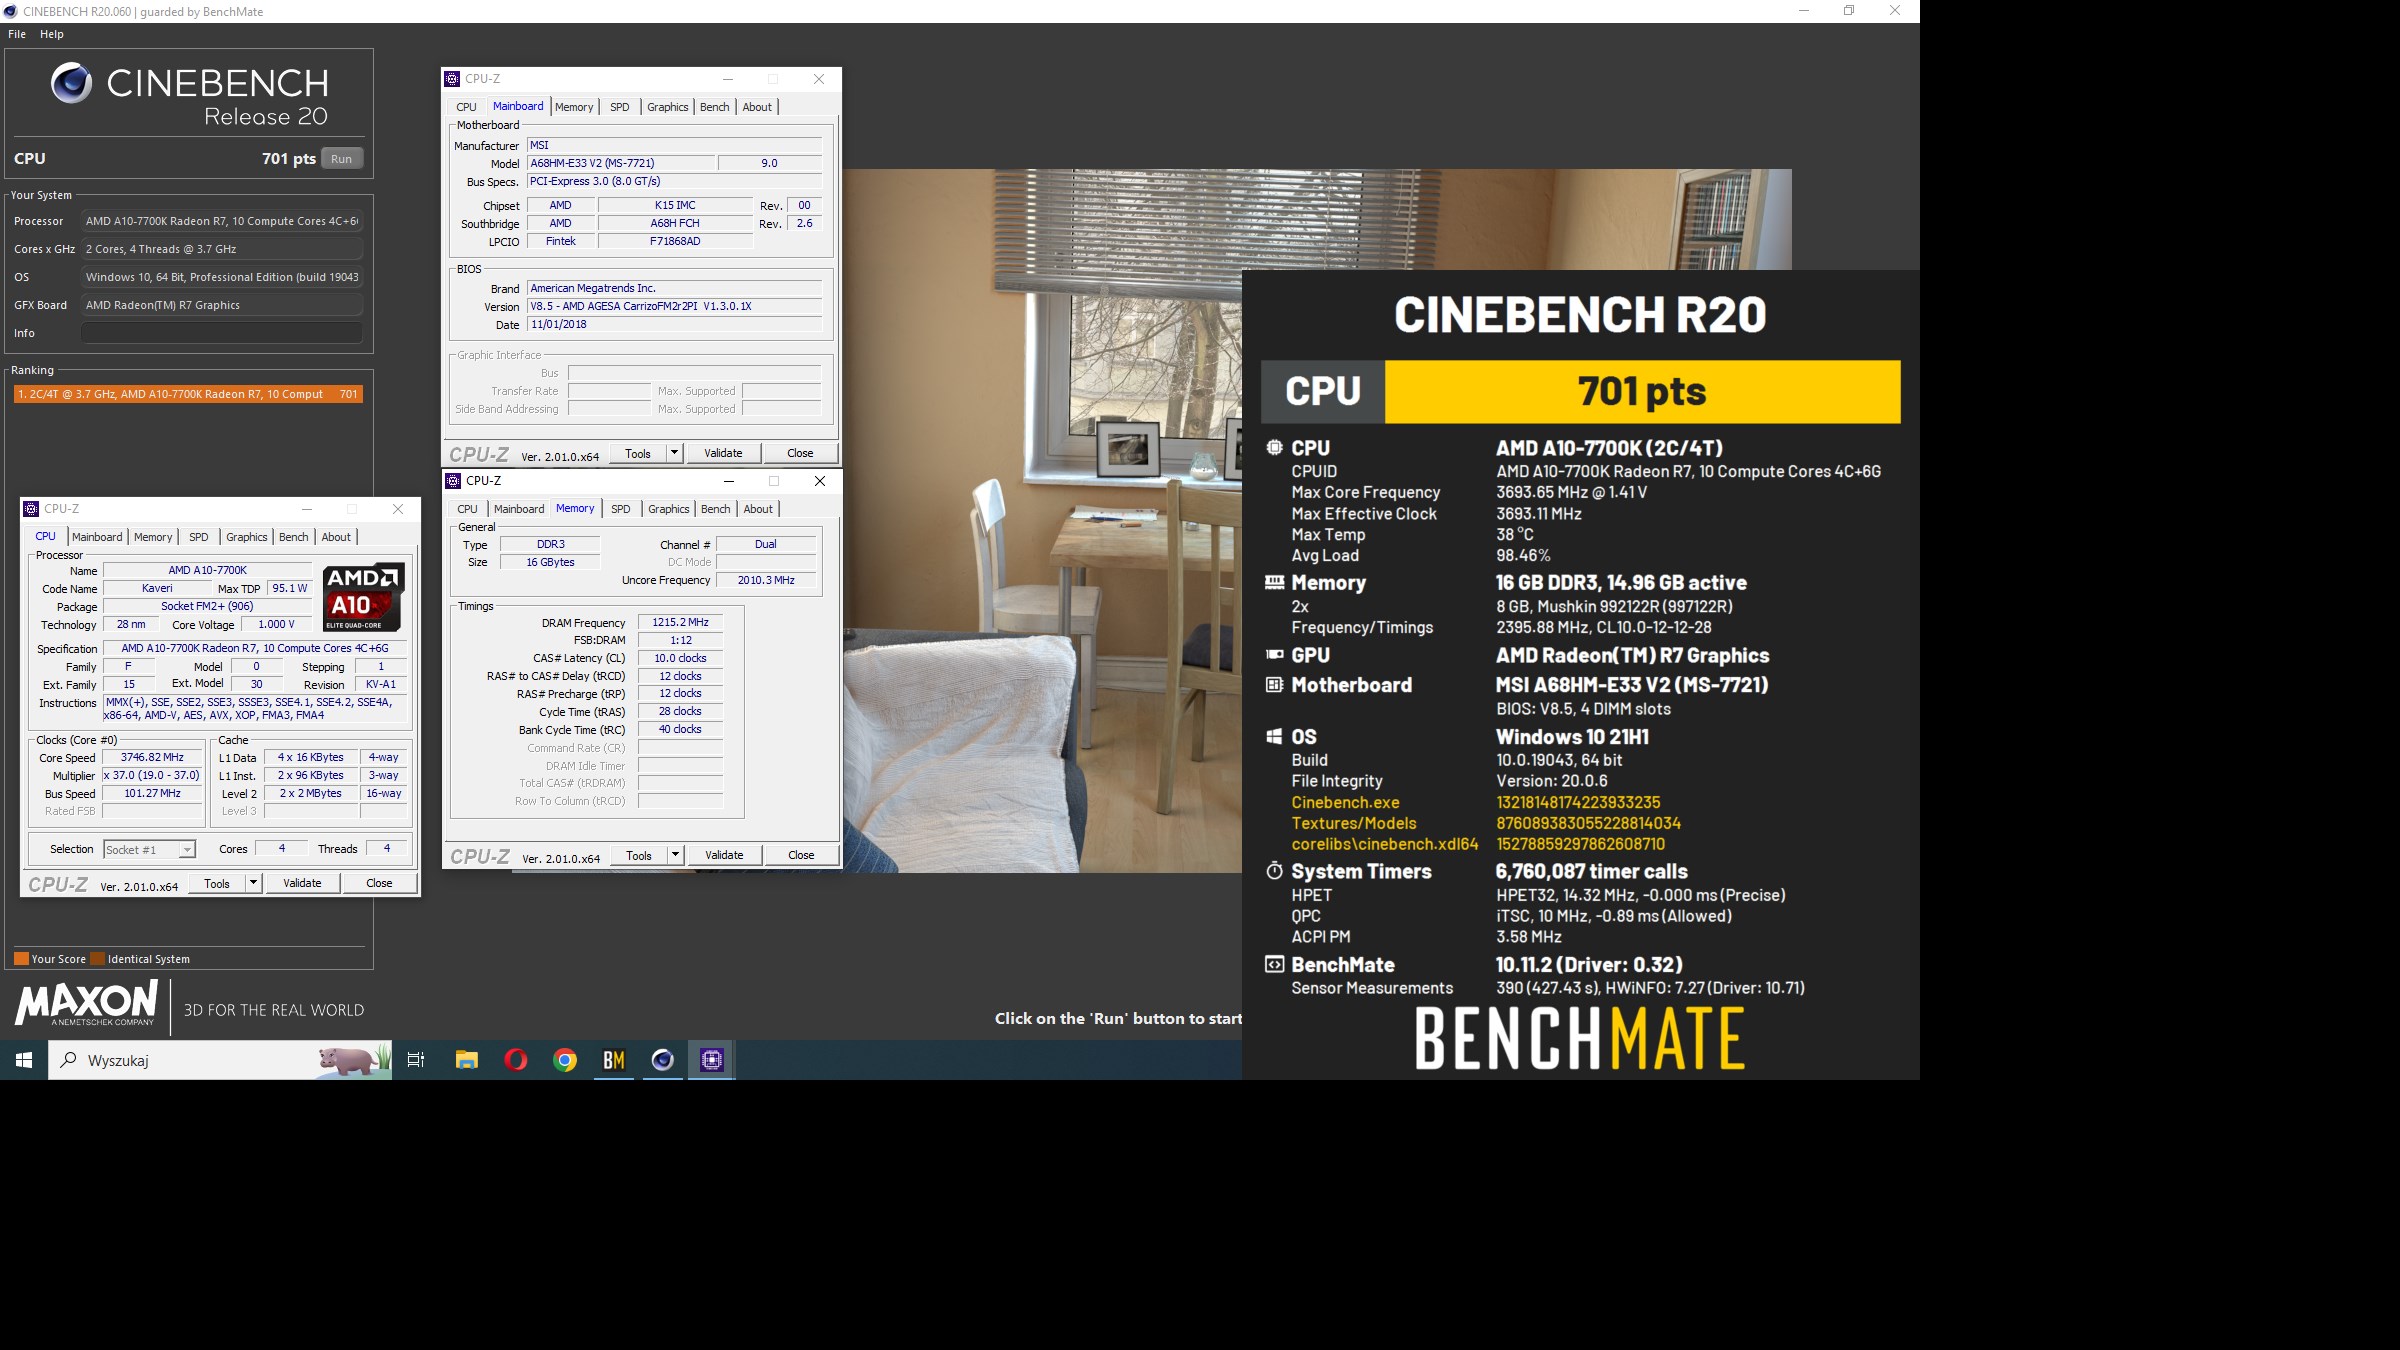The width and height of the screenshot is (2400, 1350).
Task: Open Graphics tab in CPU CPU-Z window
Action: click(x=247, y=537)
